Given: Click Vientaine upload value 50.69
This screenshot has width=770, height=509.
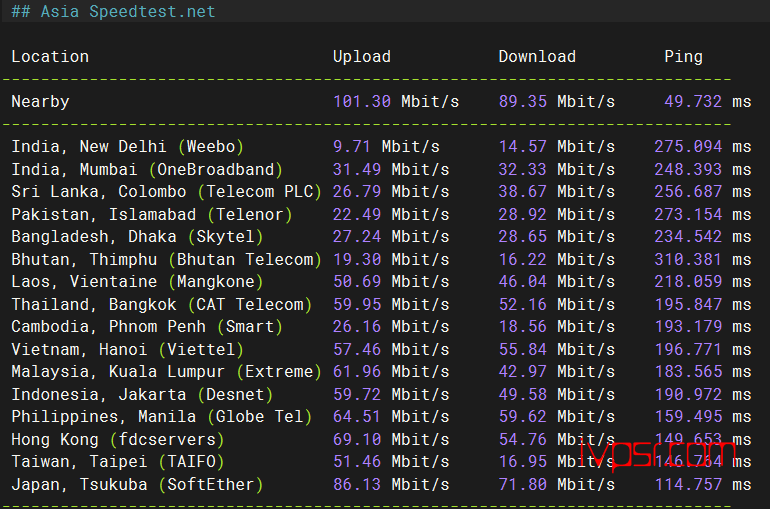Looking at the screenshot, I should [357, 281].
